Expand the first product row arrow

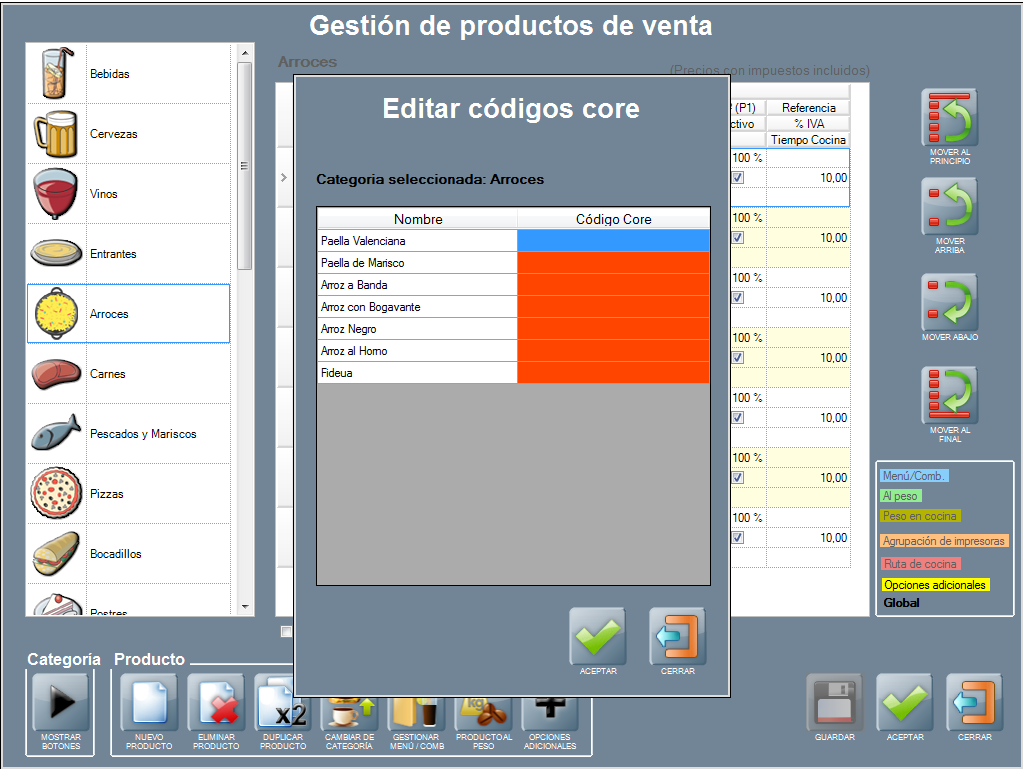[284, 178]
